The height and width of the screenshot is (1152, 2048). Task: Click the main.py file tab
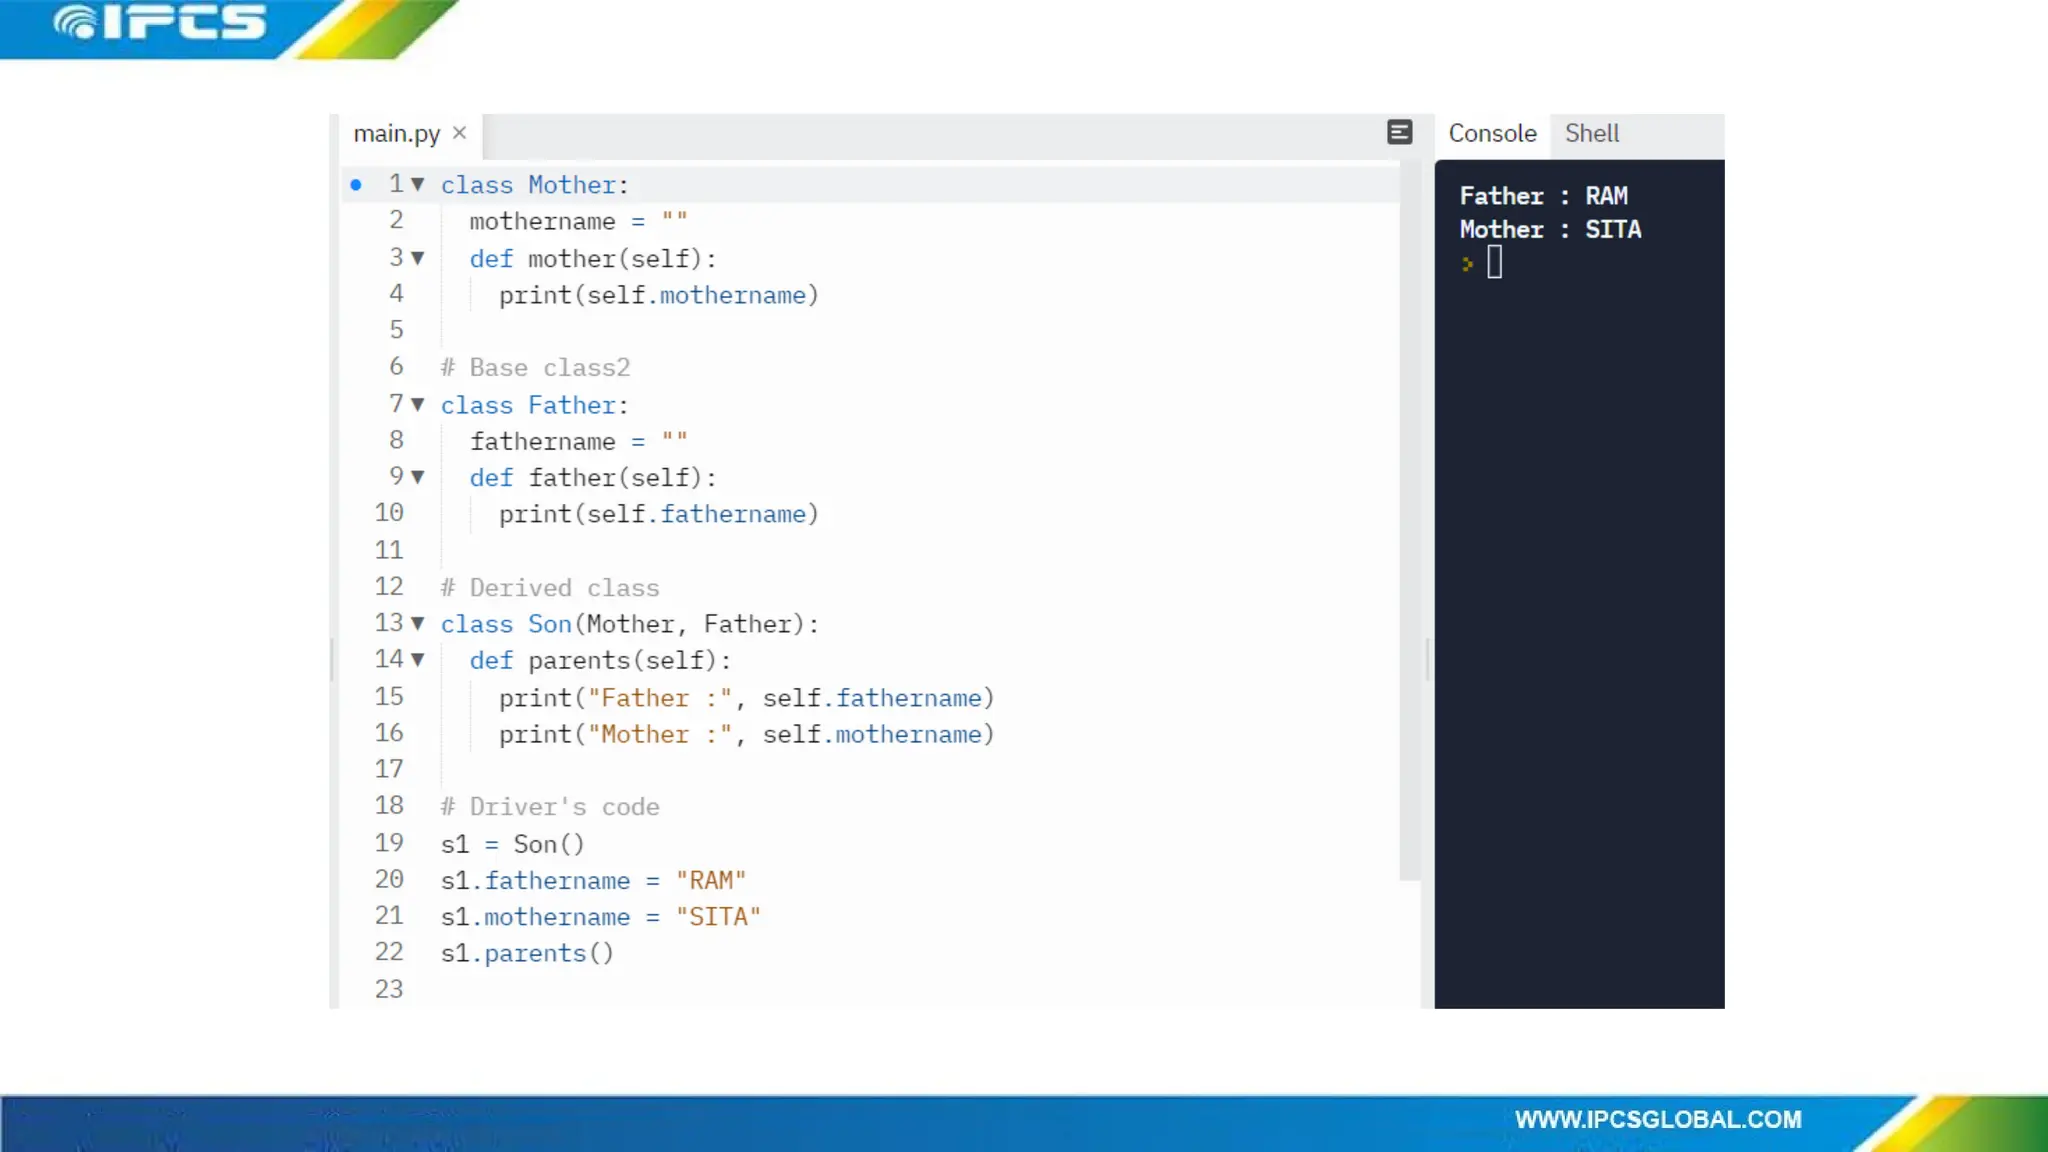(396, 133)
